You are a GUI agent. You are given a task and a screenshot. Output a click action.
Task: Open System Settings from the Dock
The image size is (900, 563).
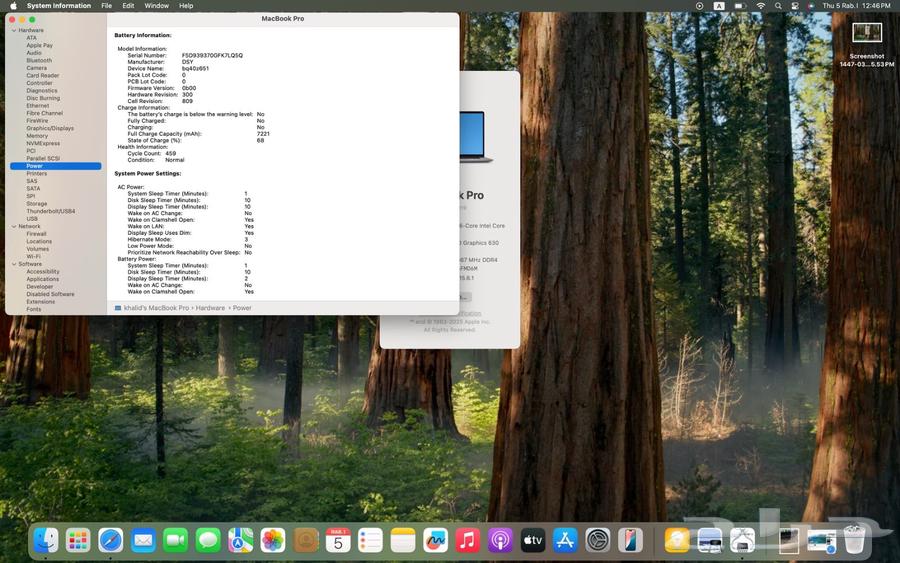tap(598, 540)
